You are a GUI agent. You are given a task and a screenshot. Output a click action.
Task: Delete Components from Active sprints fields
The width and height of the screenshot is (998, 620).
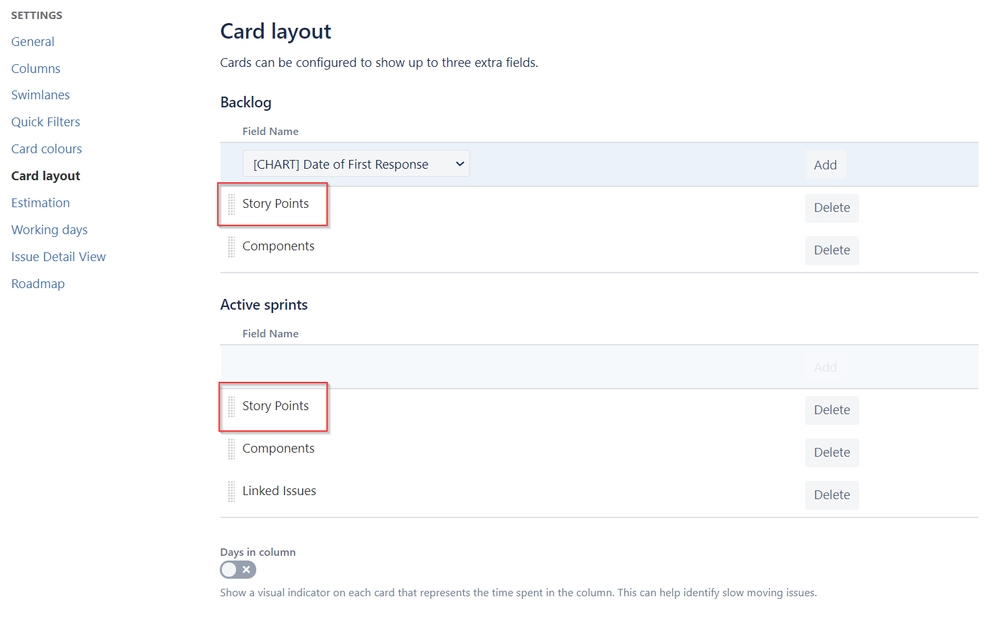pos(831,452)
